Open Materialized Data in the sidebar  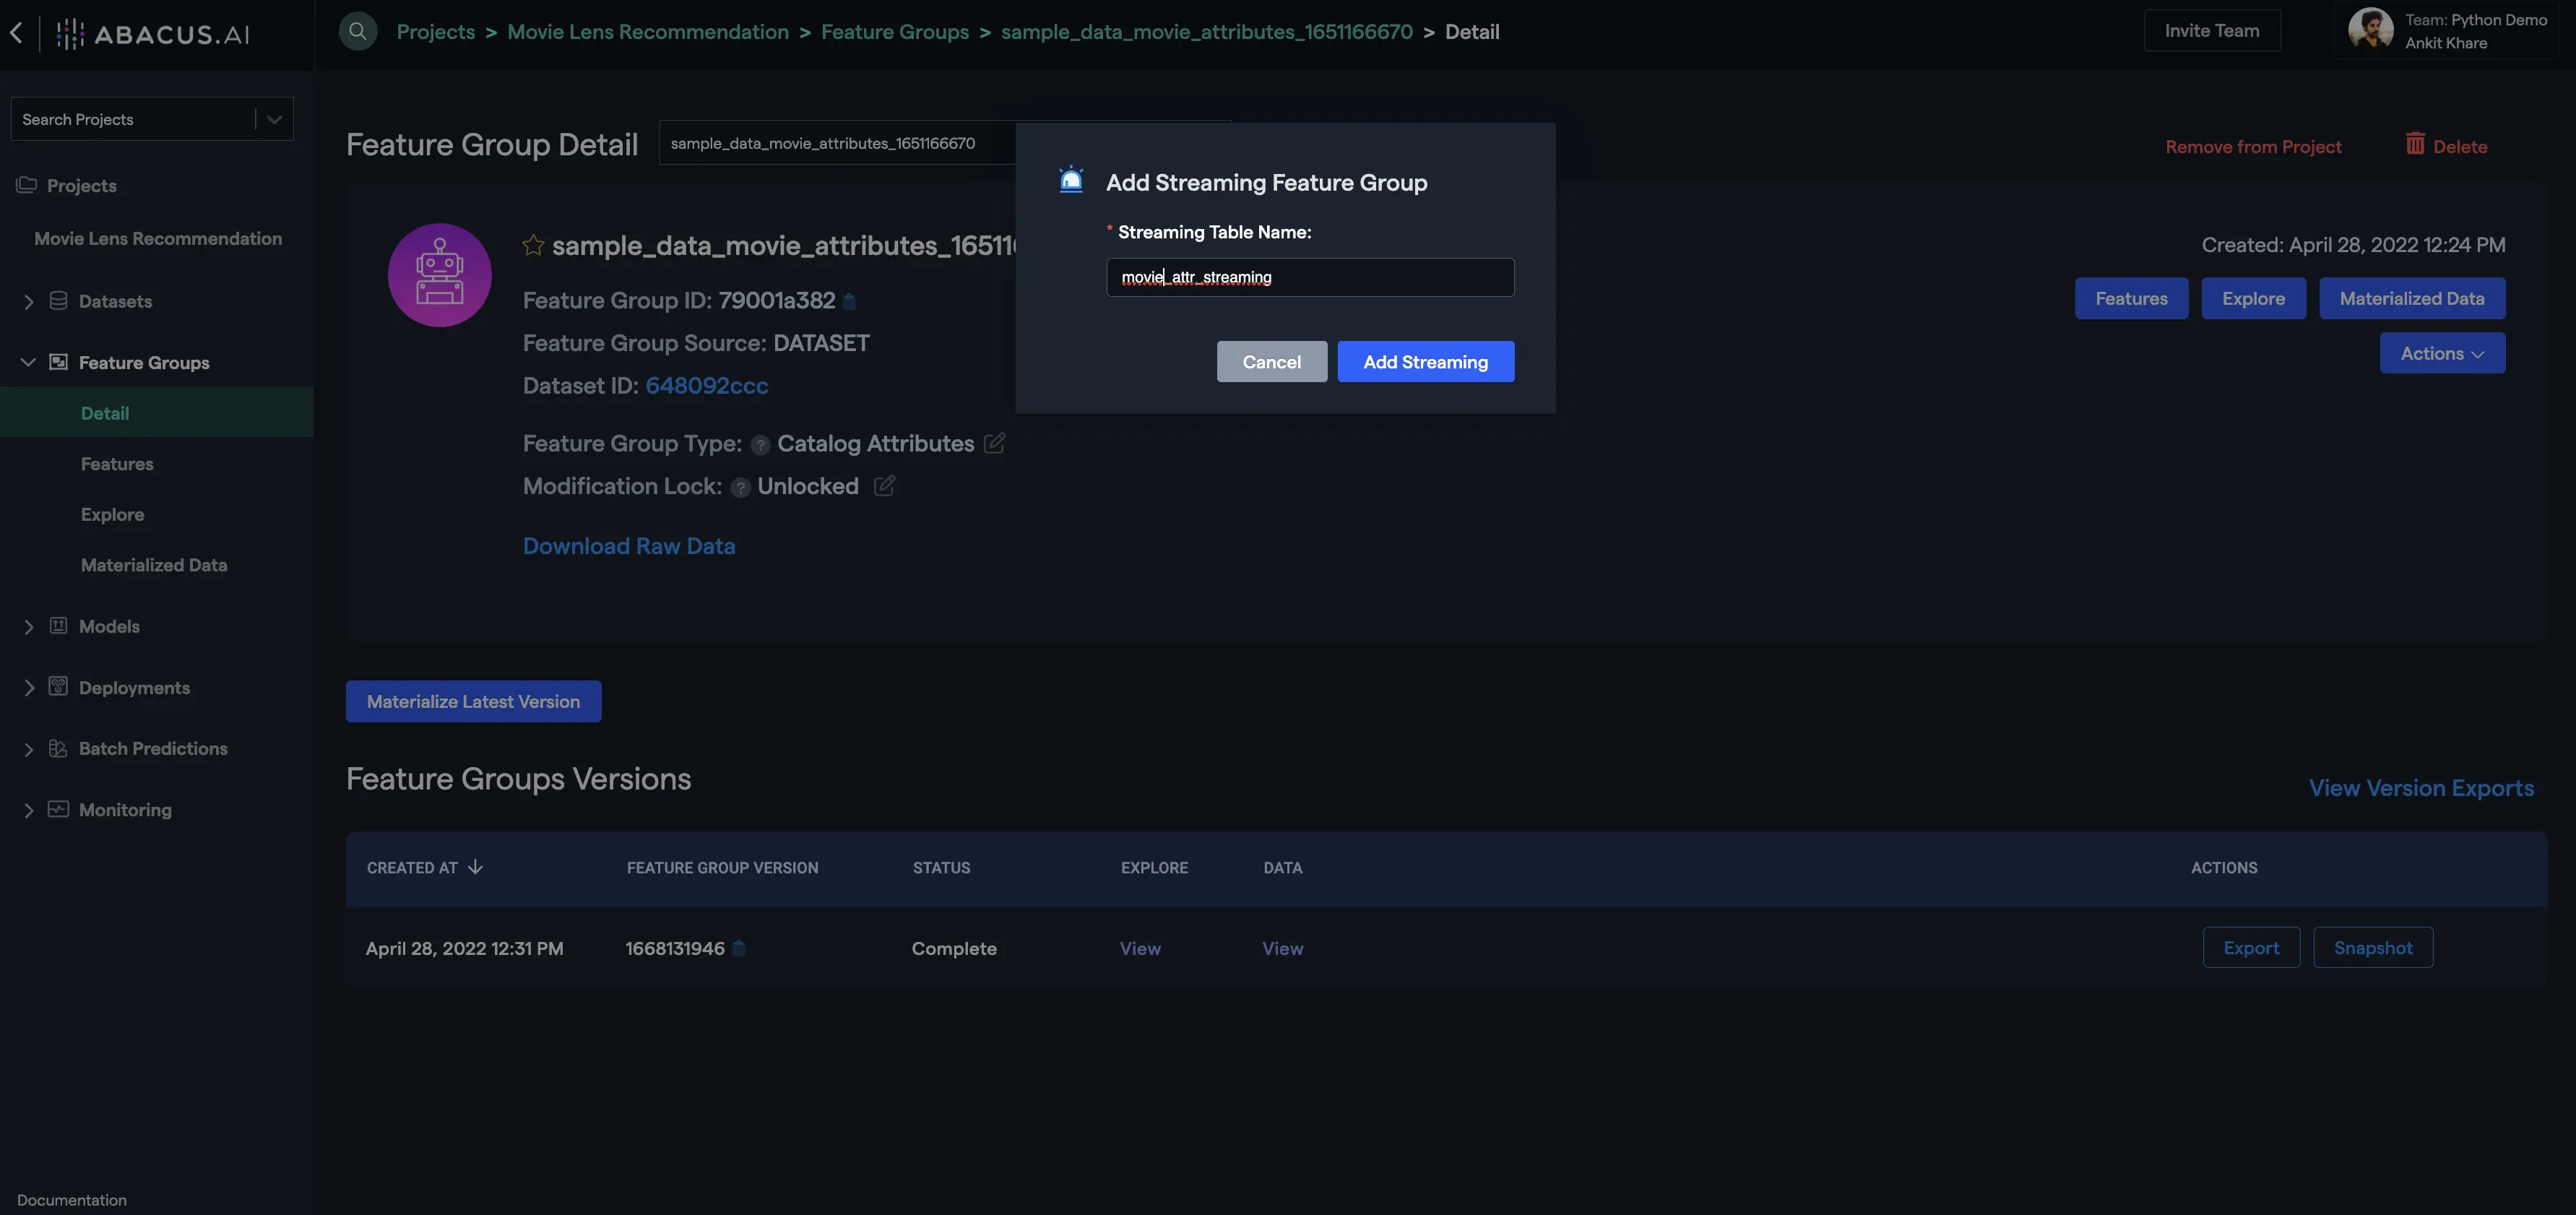[x=154, y=565]
